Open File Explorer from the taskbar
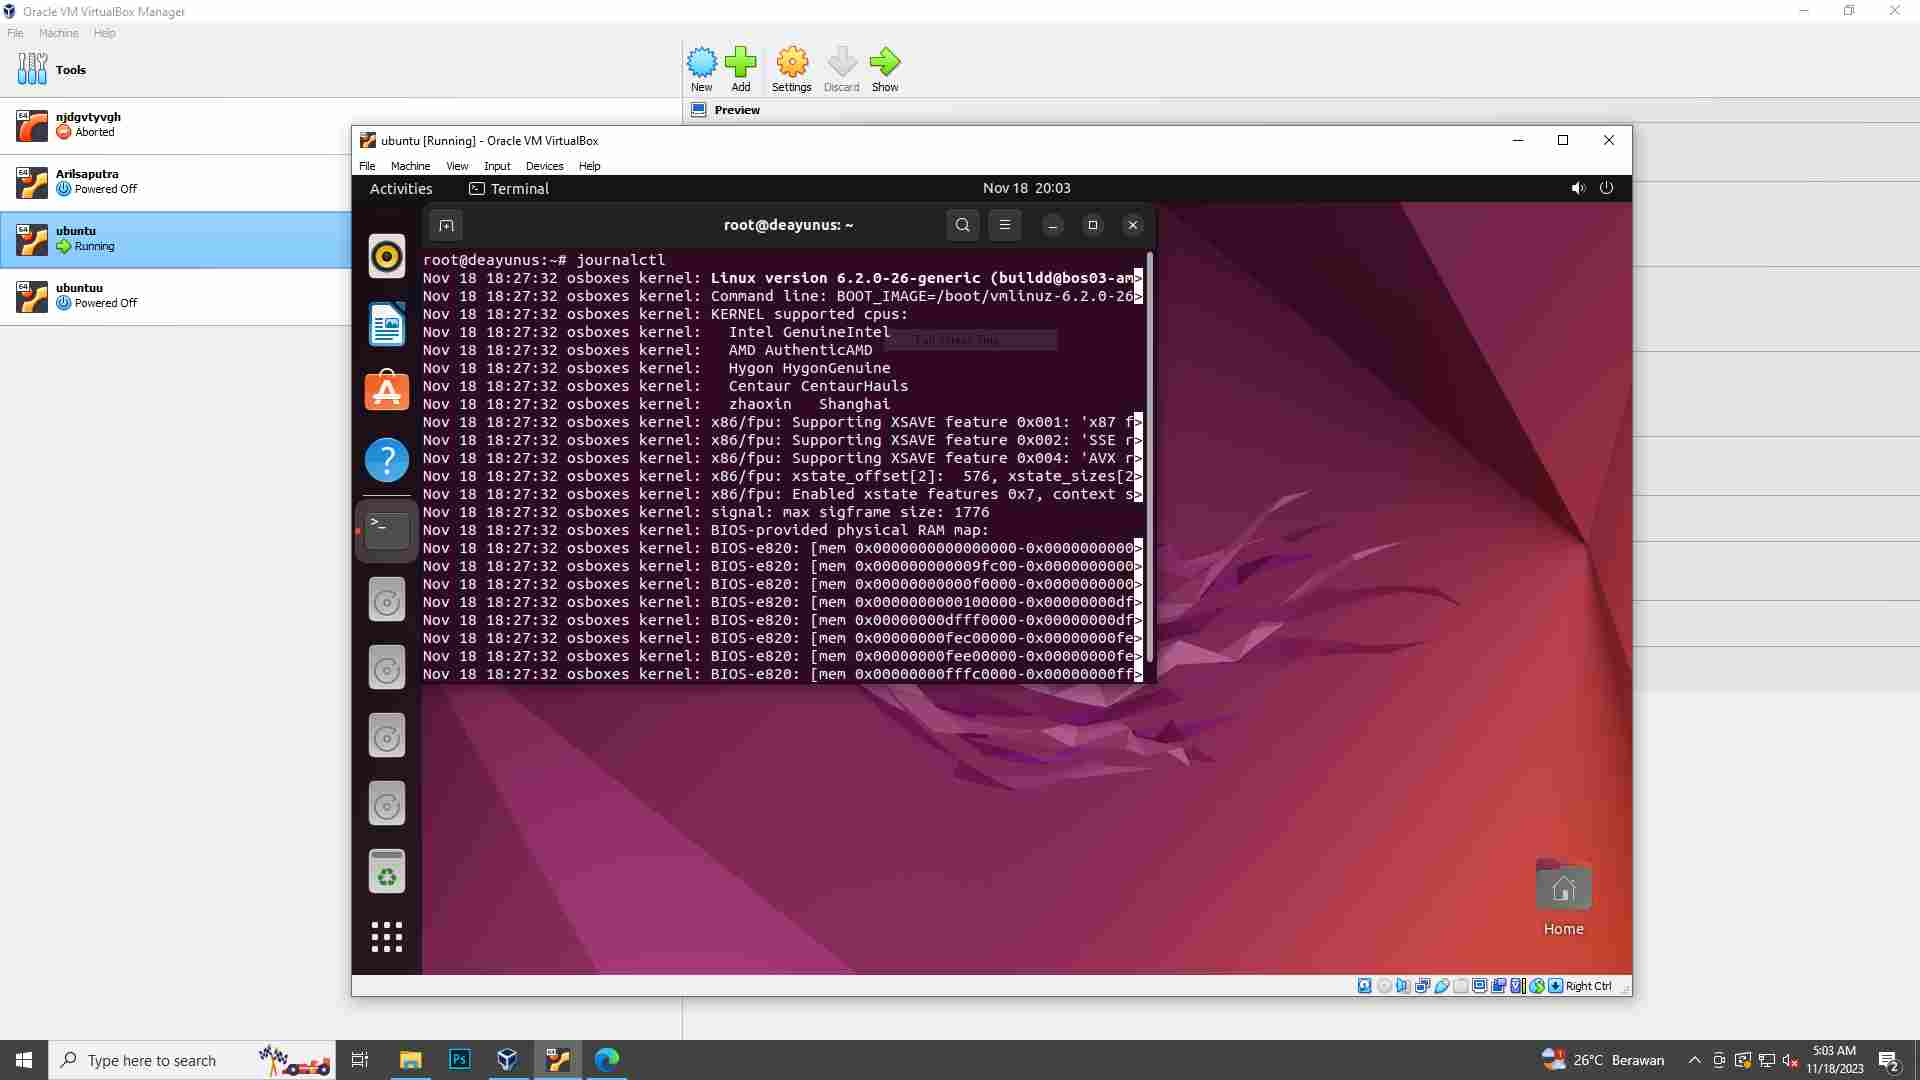Screen dimensions: 1920x1080 (x=410, y=1060)
